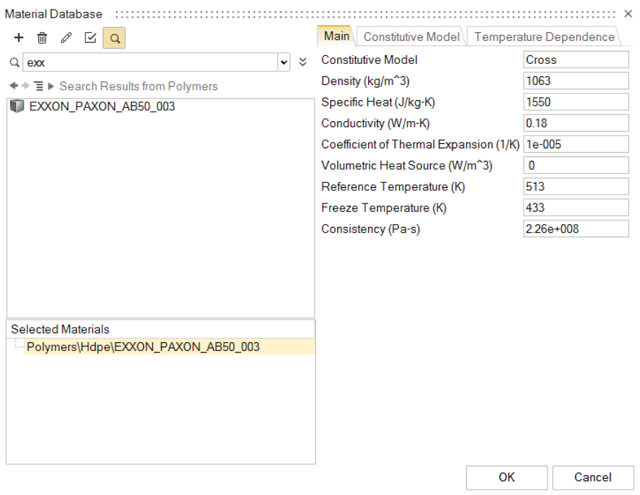Click the add material plus icon

point(18,38)
